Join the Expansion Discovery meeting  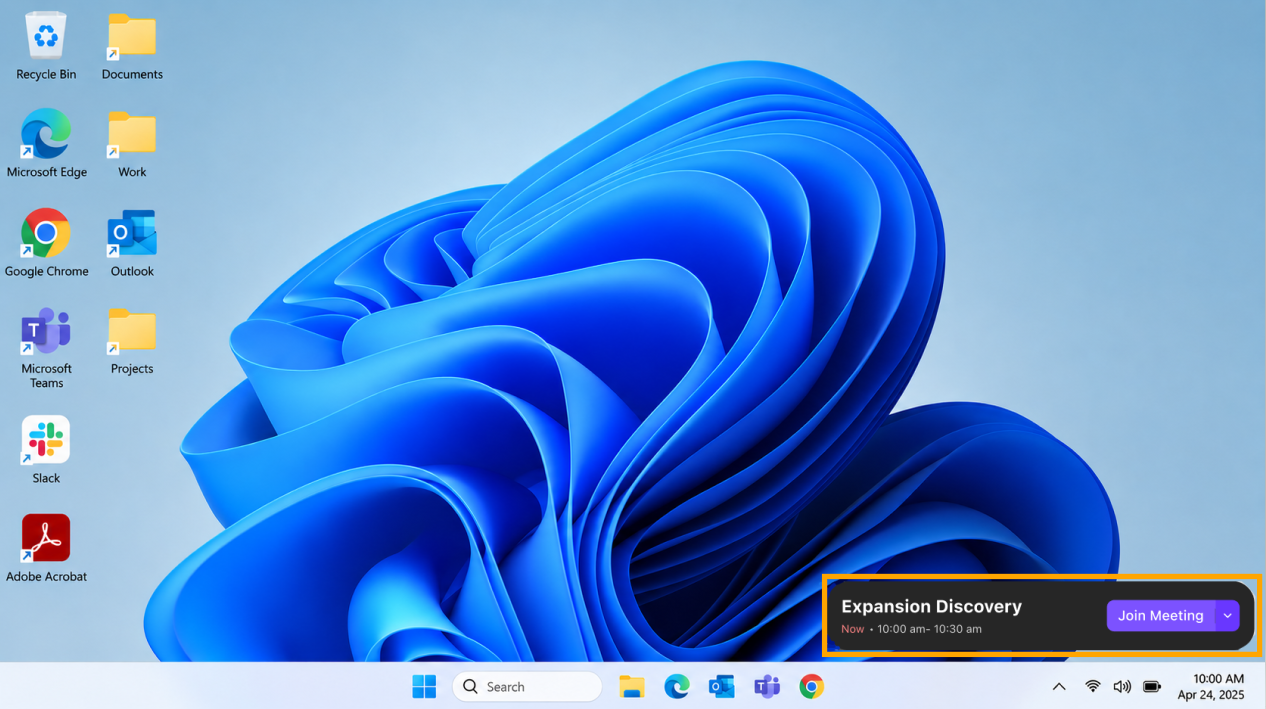(1160, 616)
